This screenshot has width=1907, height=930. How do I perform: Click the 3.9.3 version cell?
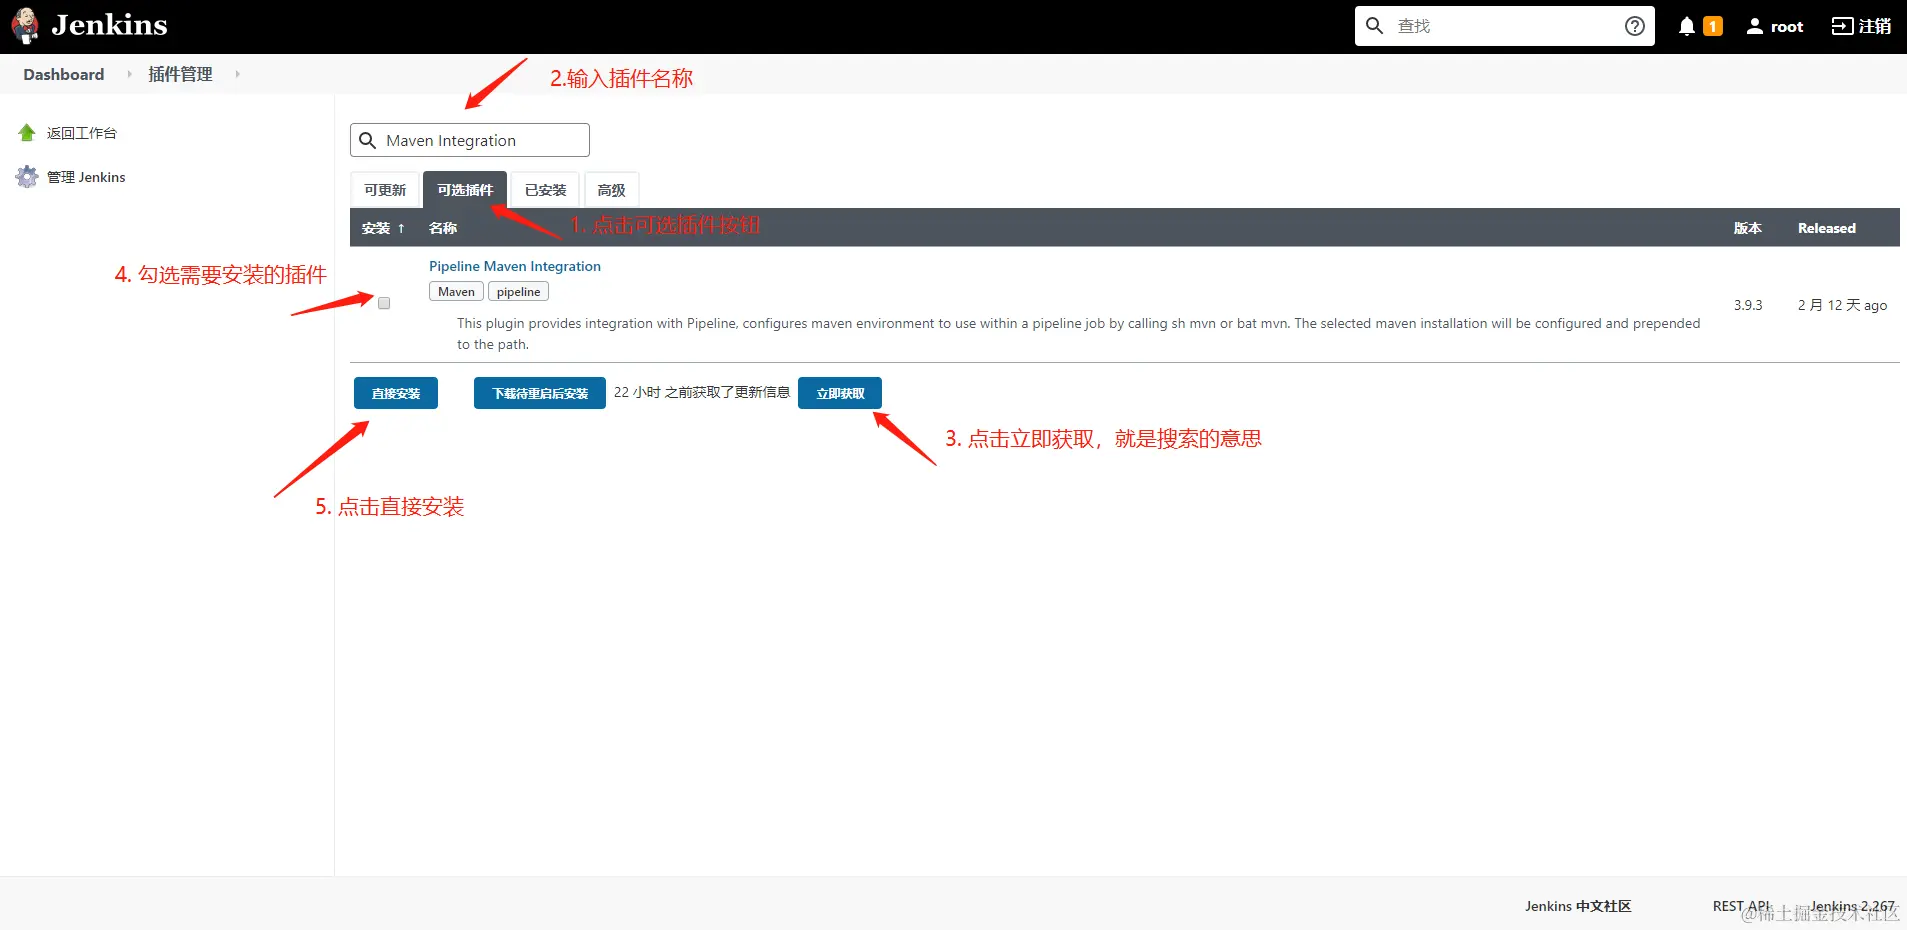tap(1748, 305)
